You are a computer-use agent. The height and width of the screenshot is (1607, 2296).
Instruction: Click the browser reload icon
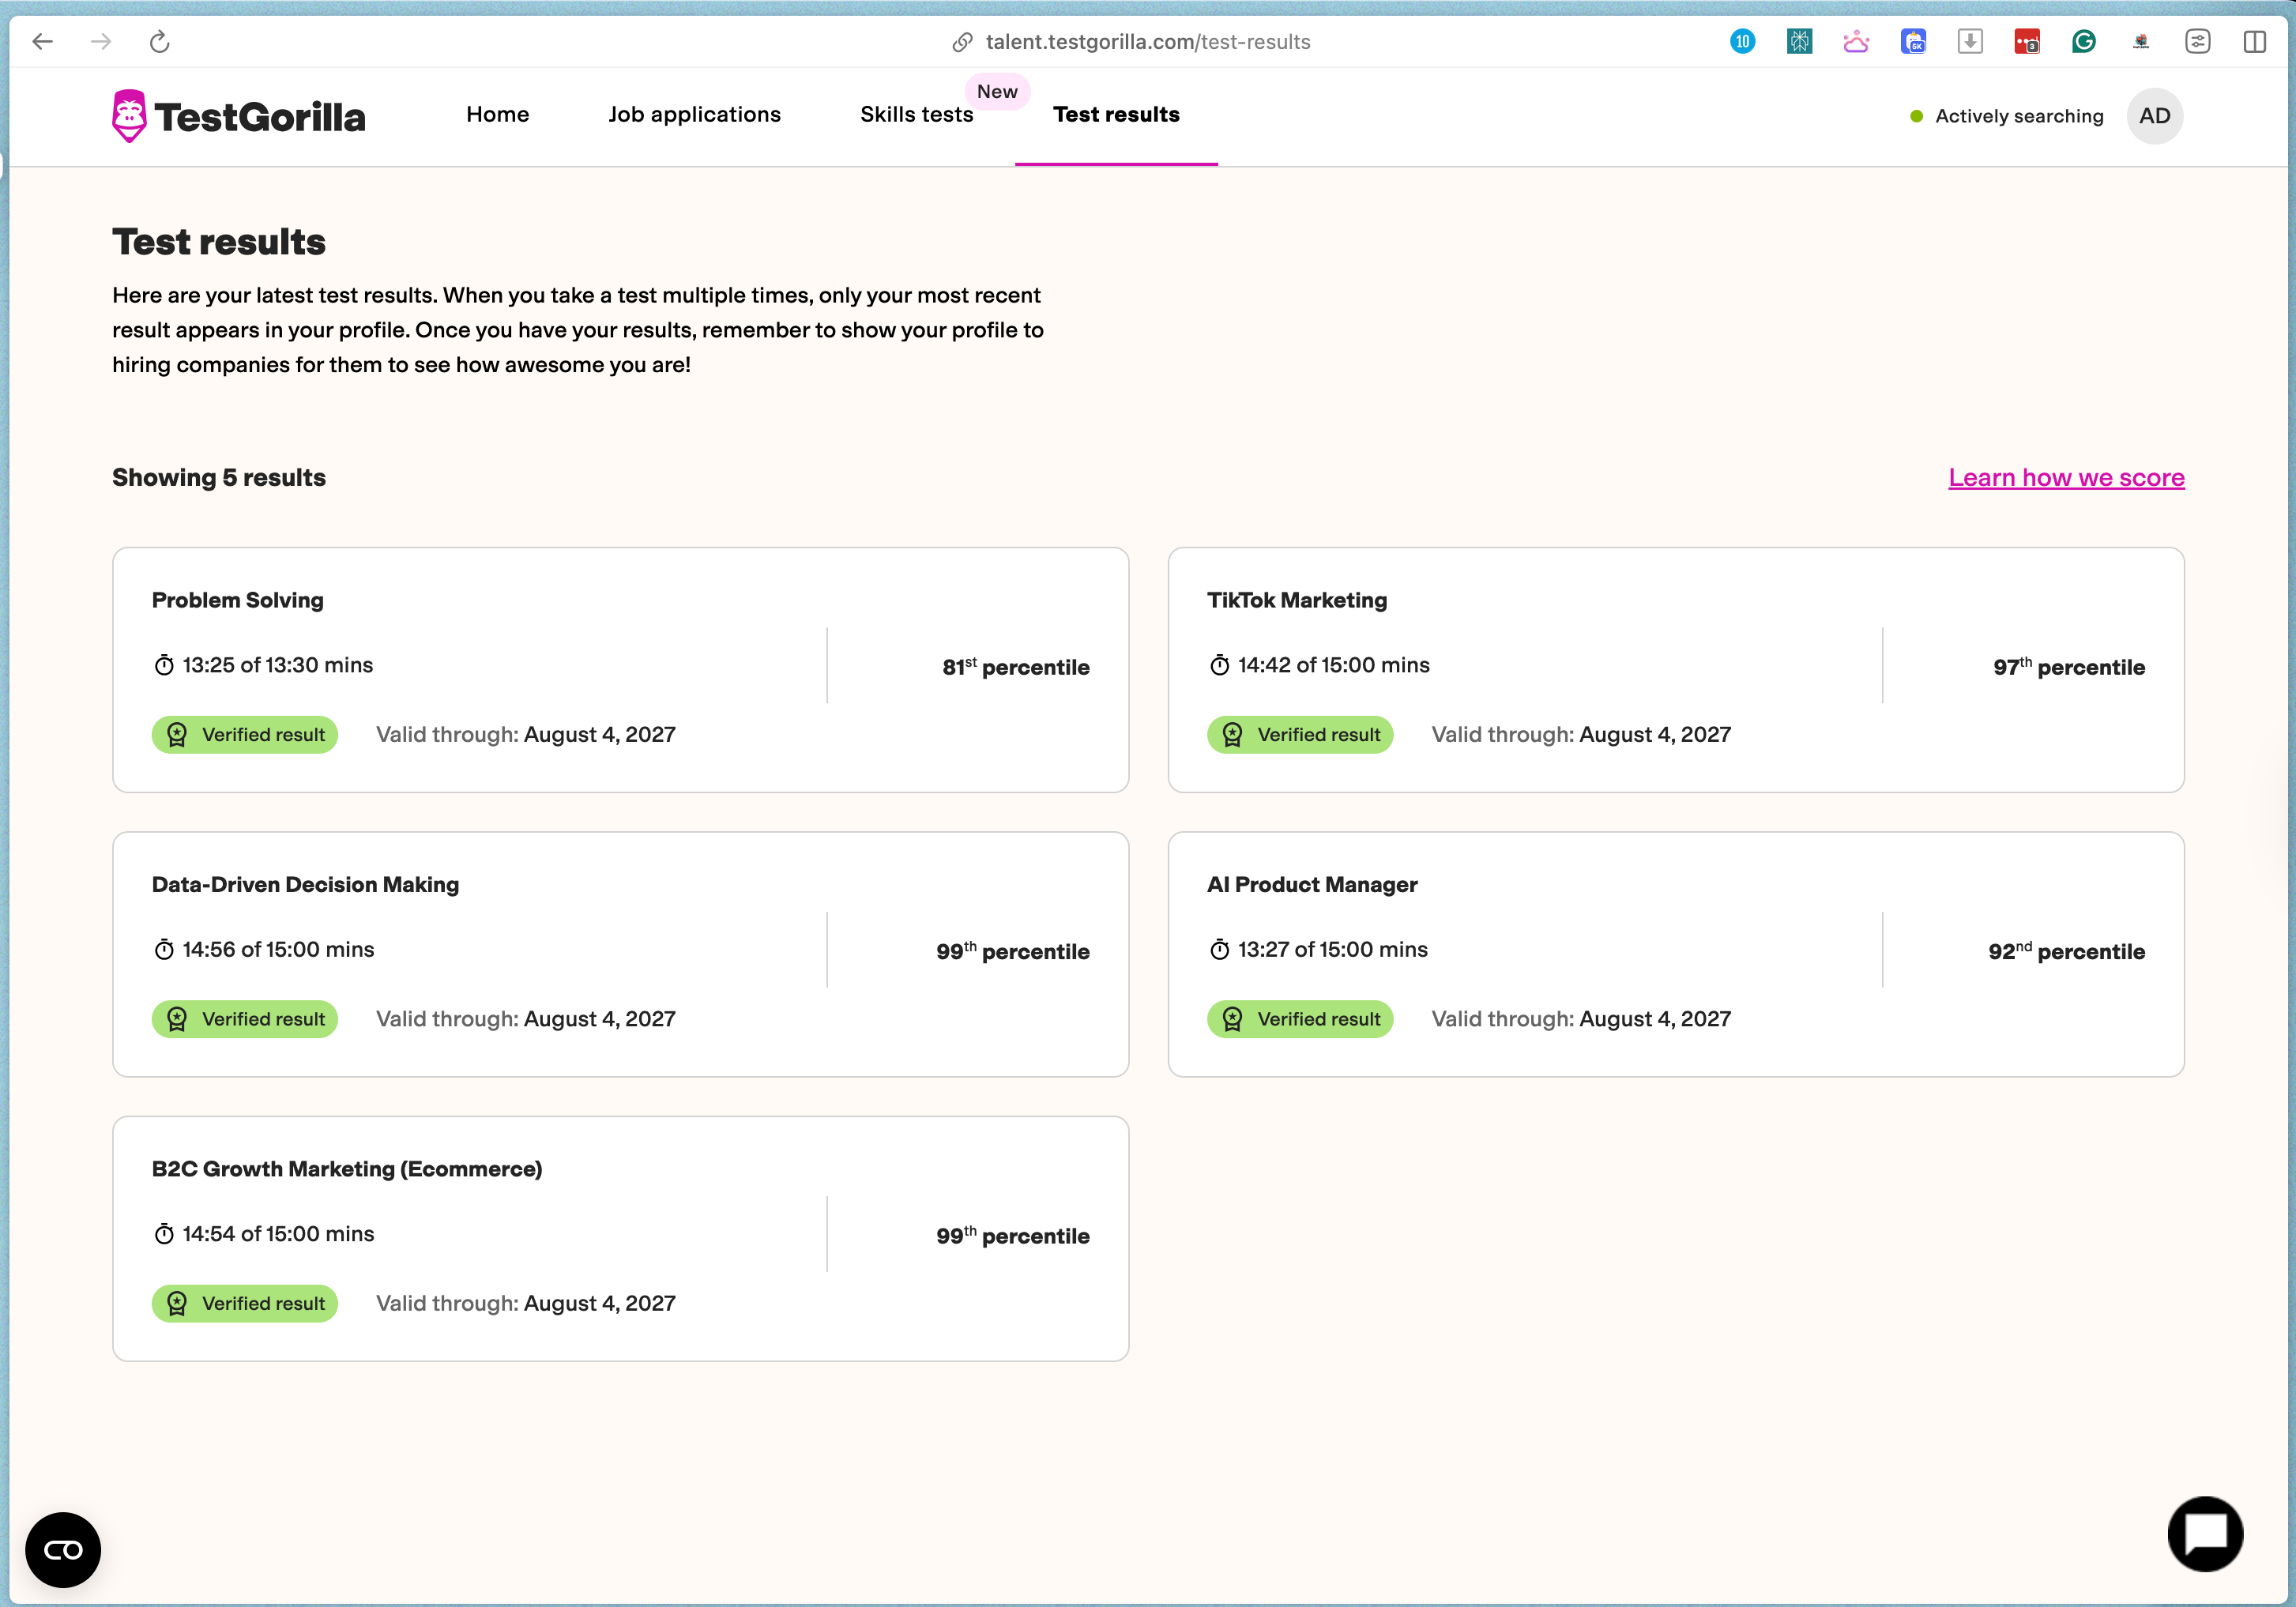coord(160,42)
